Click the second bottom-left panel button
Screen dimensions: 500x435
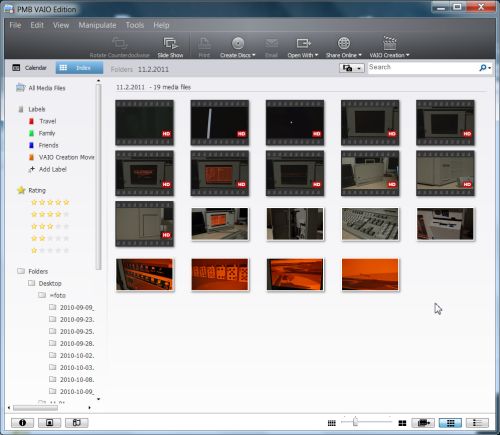coord(49,423)
